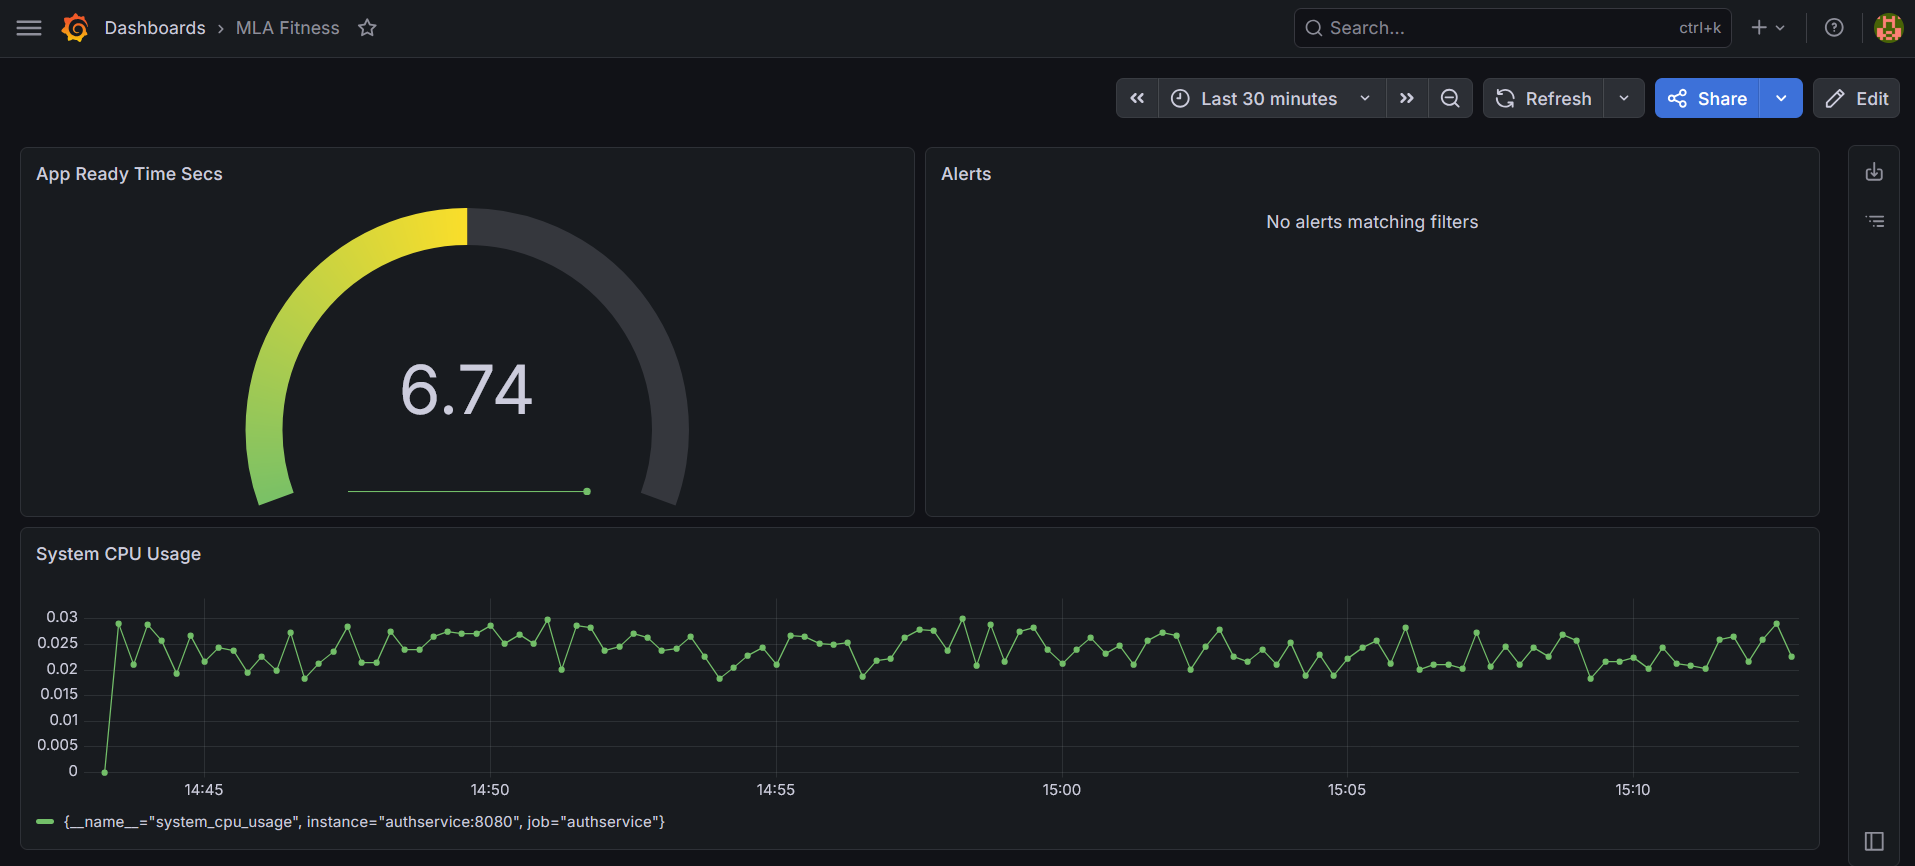Zoom out the time range

pyautogui.click(x=1450, y=98)
